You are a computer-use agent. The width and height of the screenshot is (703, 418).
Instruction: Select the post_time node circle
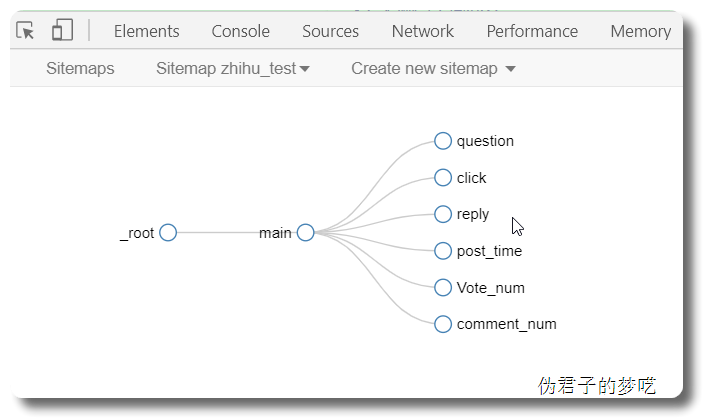point(443,251)
